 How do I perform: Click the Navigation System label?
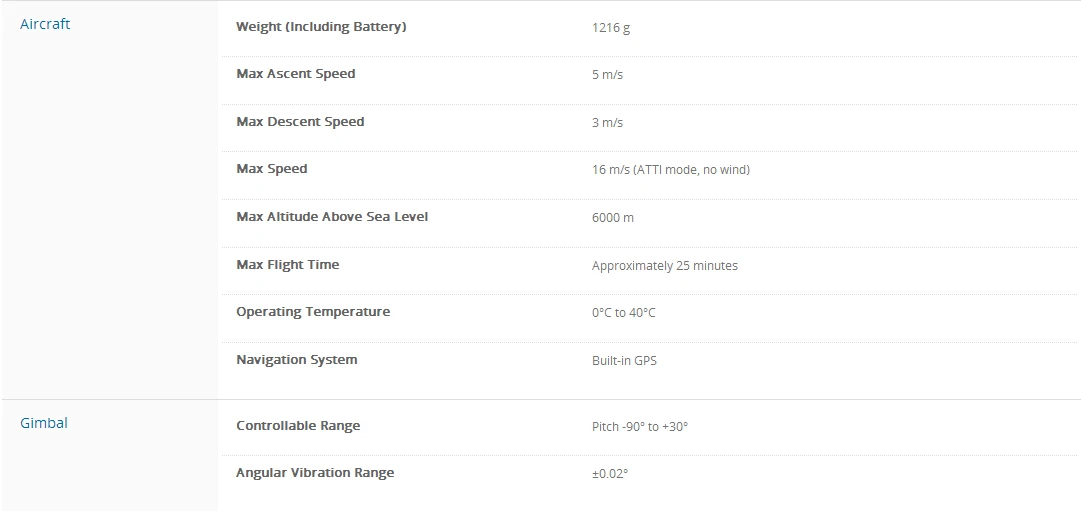(x=296, y=360)
